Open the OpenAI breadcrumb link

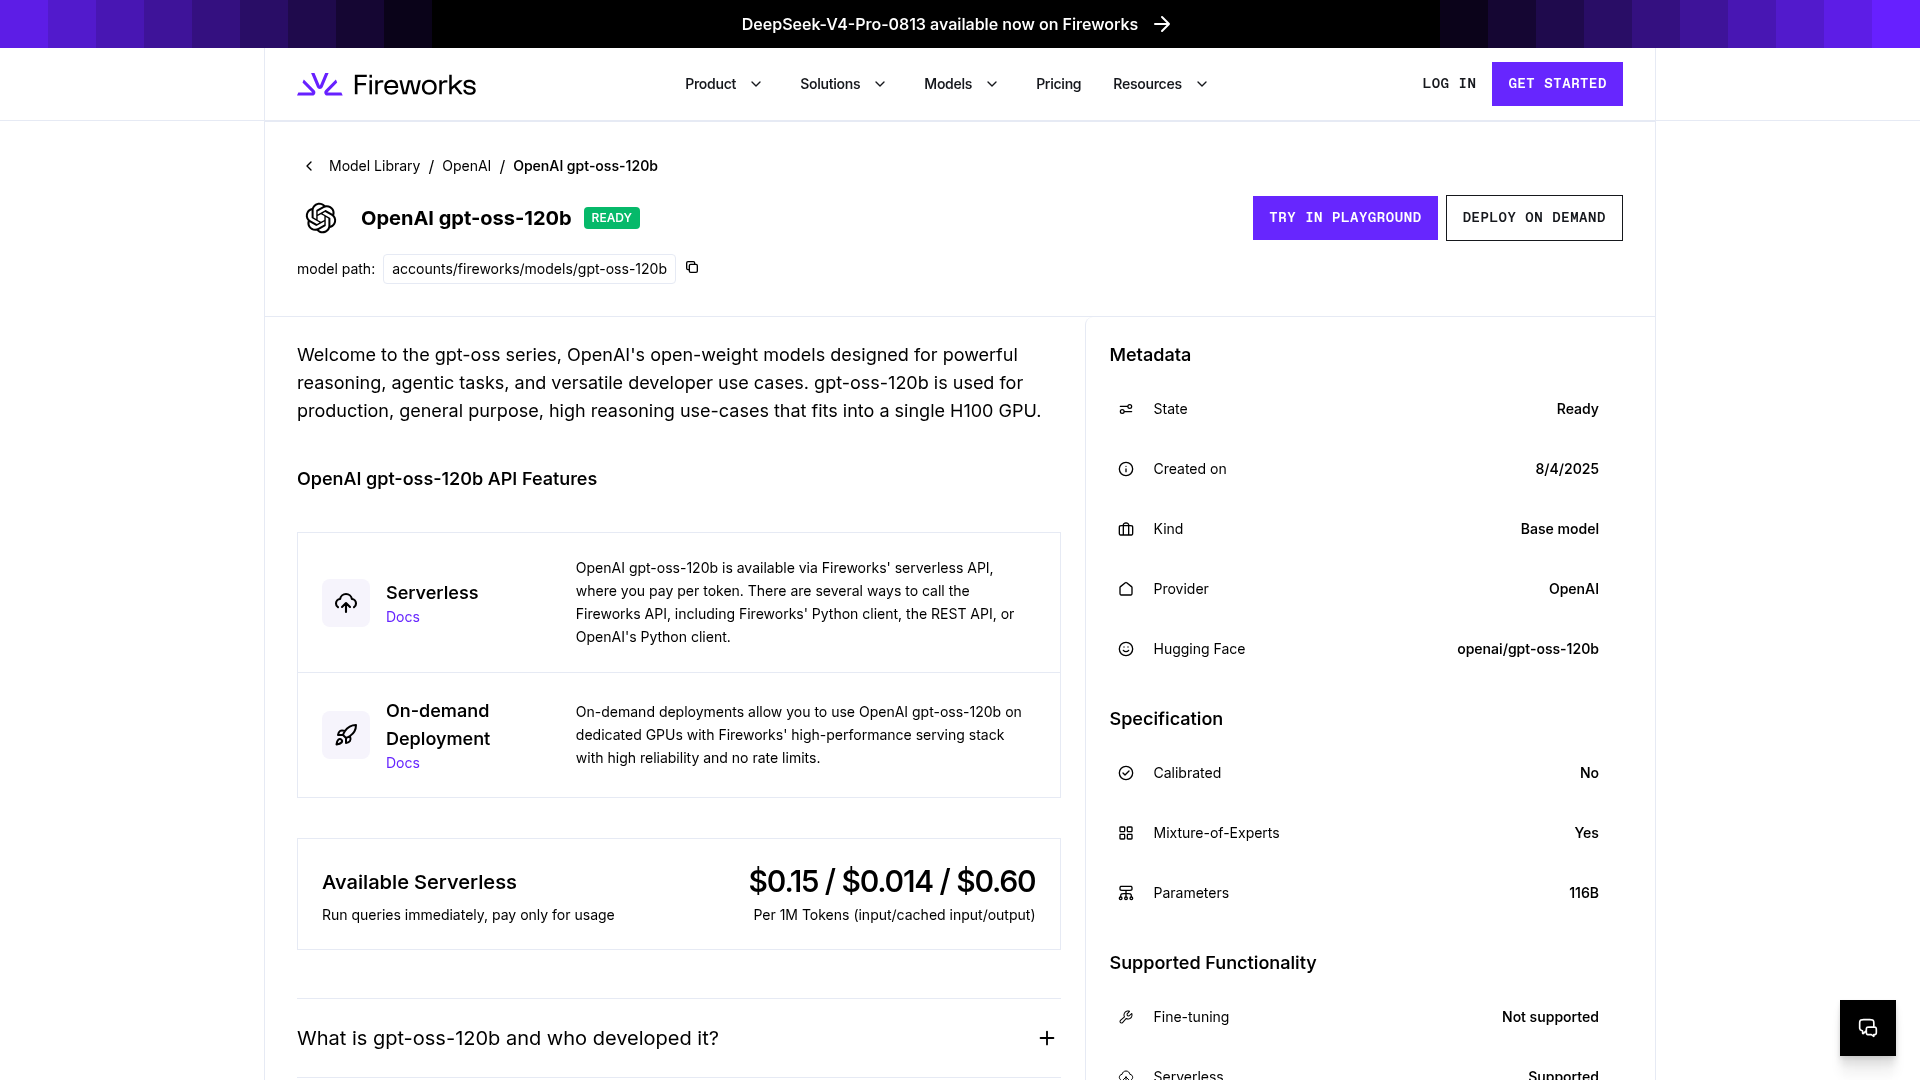point(466,166)
